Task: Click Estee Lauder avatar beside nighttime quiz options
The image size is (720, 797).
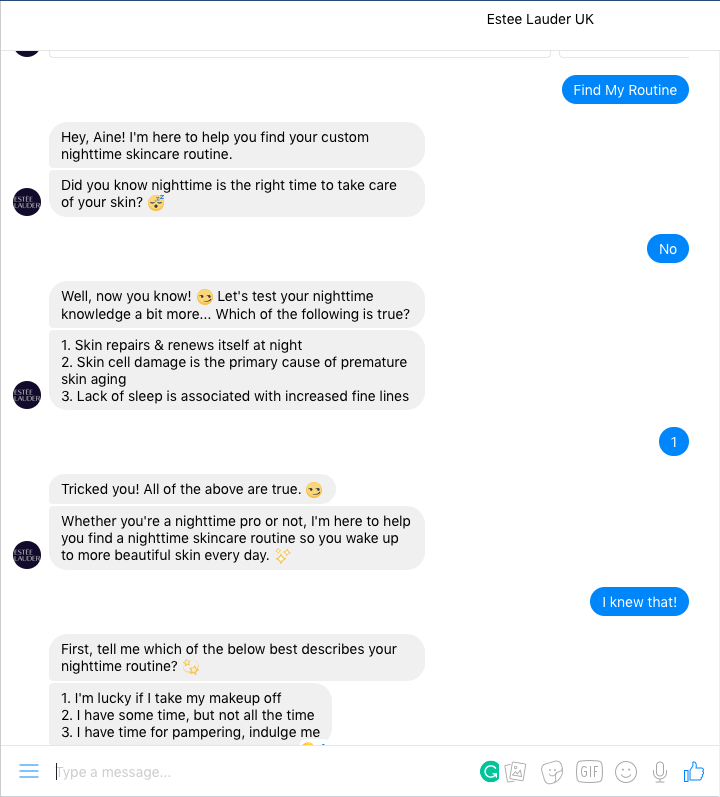Action: [x=27, y=395]
